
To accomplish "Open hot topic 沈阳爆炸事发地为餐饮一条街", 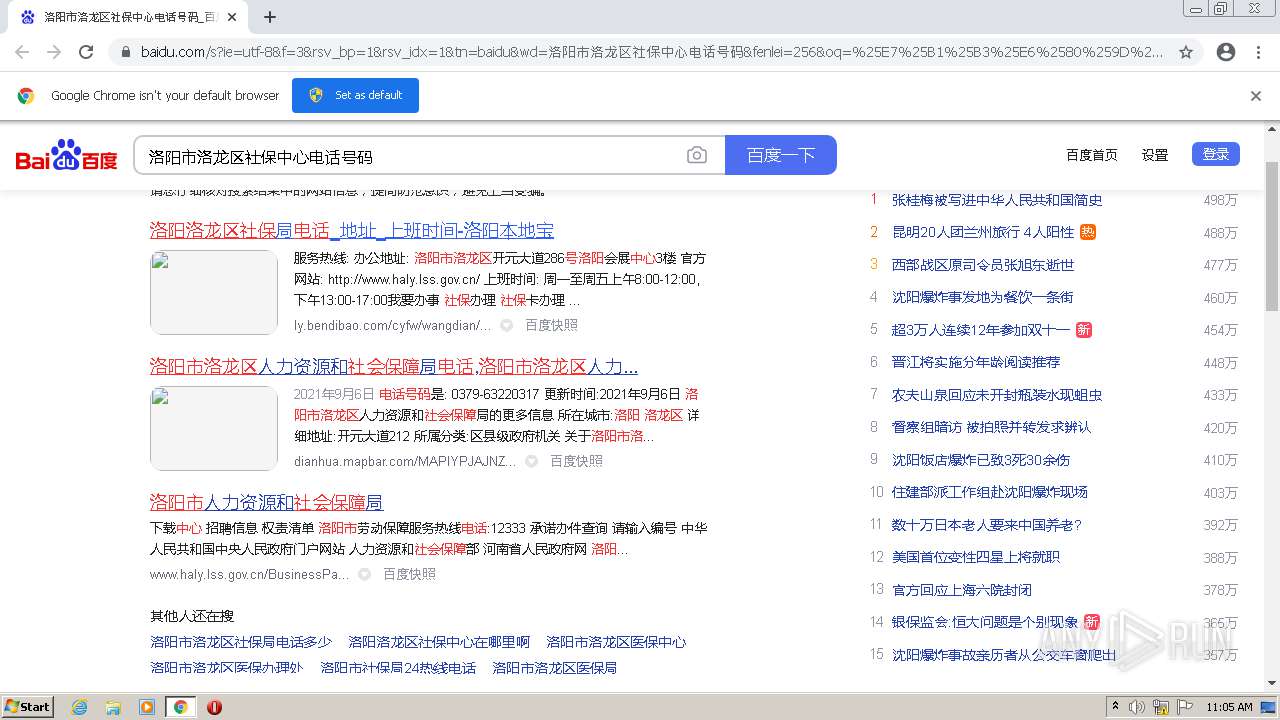I will (x=983, y=297).
